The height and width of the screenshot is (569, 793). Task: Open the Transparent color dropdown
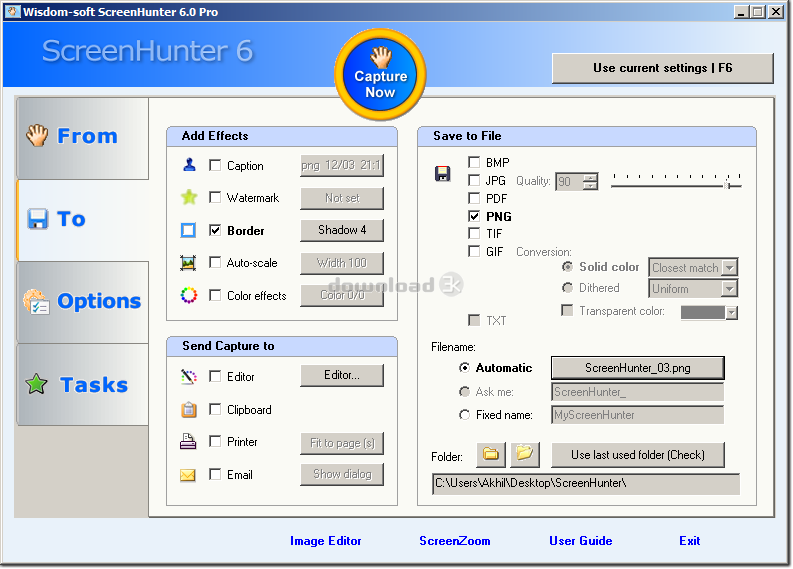731,313
